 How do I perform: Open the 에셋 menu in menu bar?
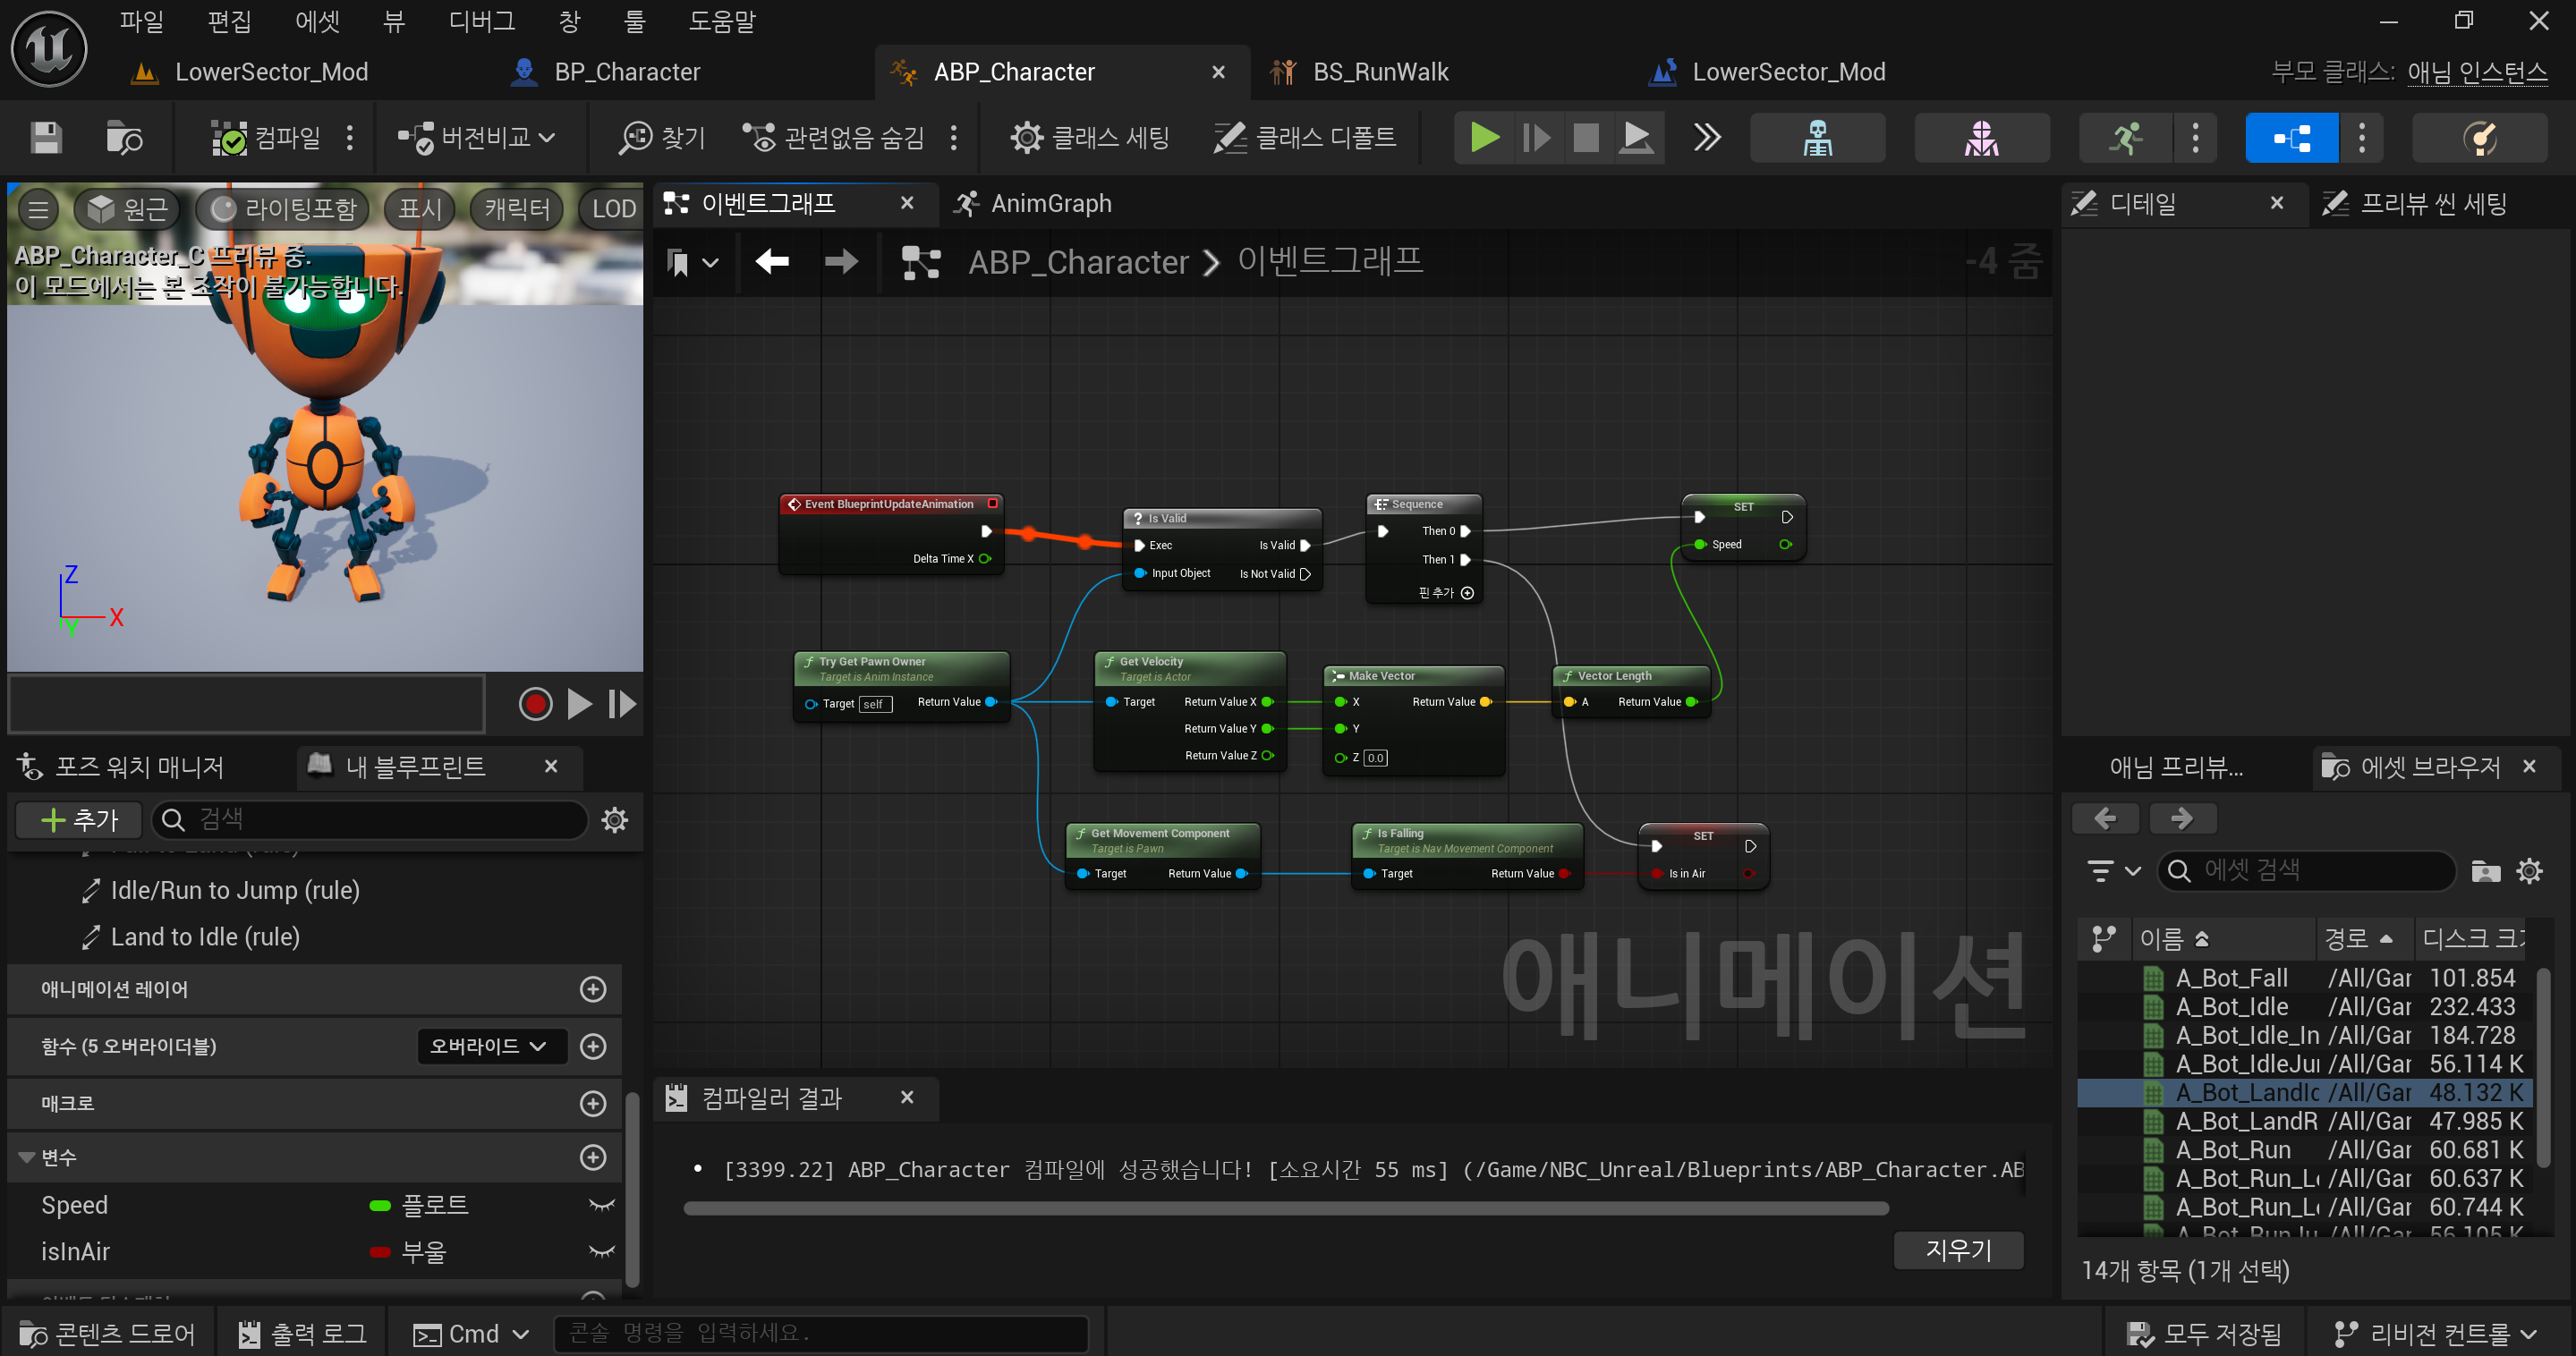click(x=317, y=21)
